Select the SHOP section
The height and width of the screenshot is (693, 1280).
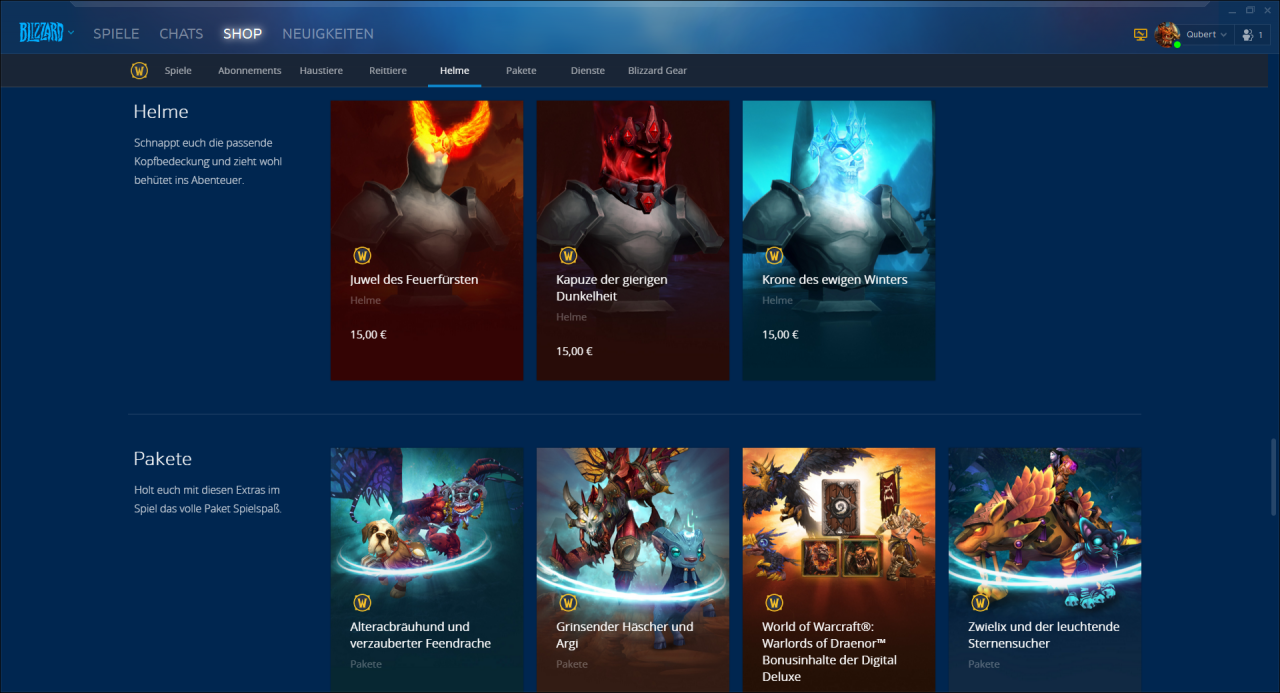coord(242,34)
